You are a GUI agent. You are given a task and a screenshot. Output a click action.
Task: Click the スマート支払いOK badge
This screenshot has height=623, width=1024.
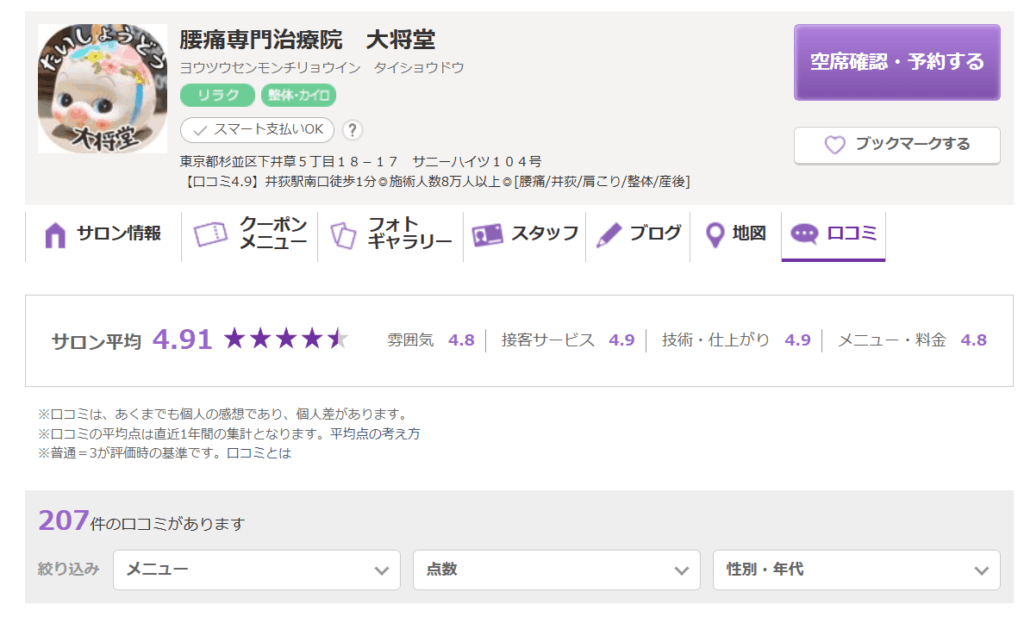coord(257,130)
